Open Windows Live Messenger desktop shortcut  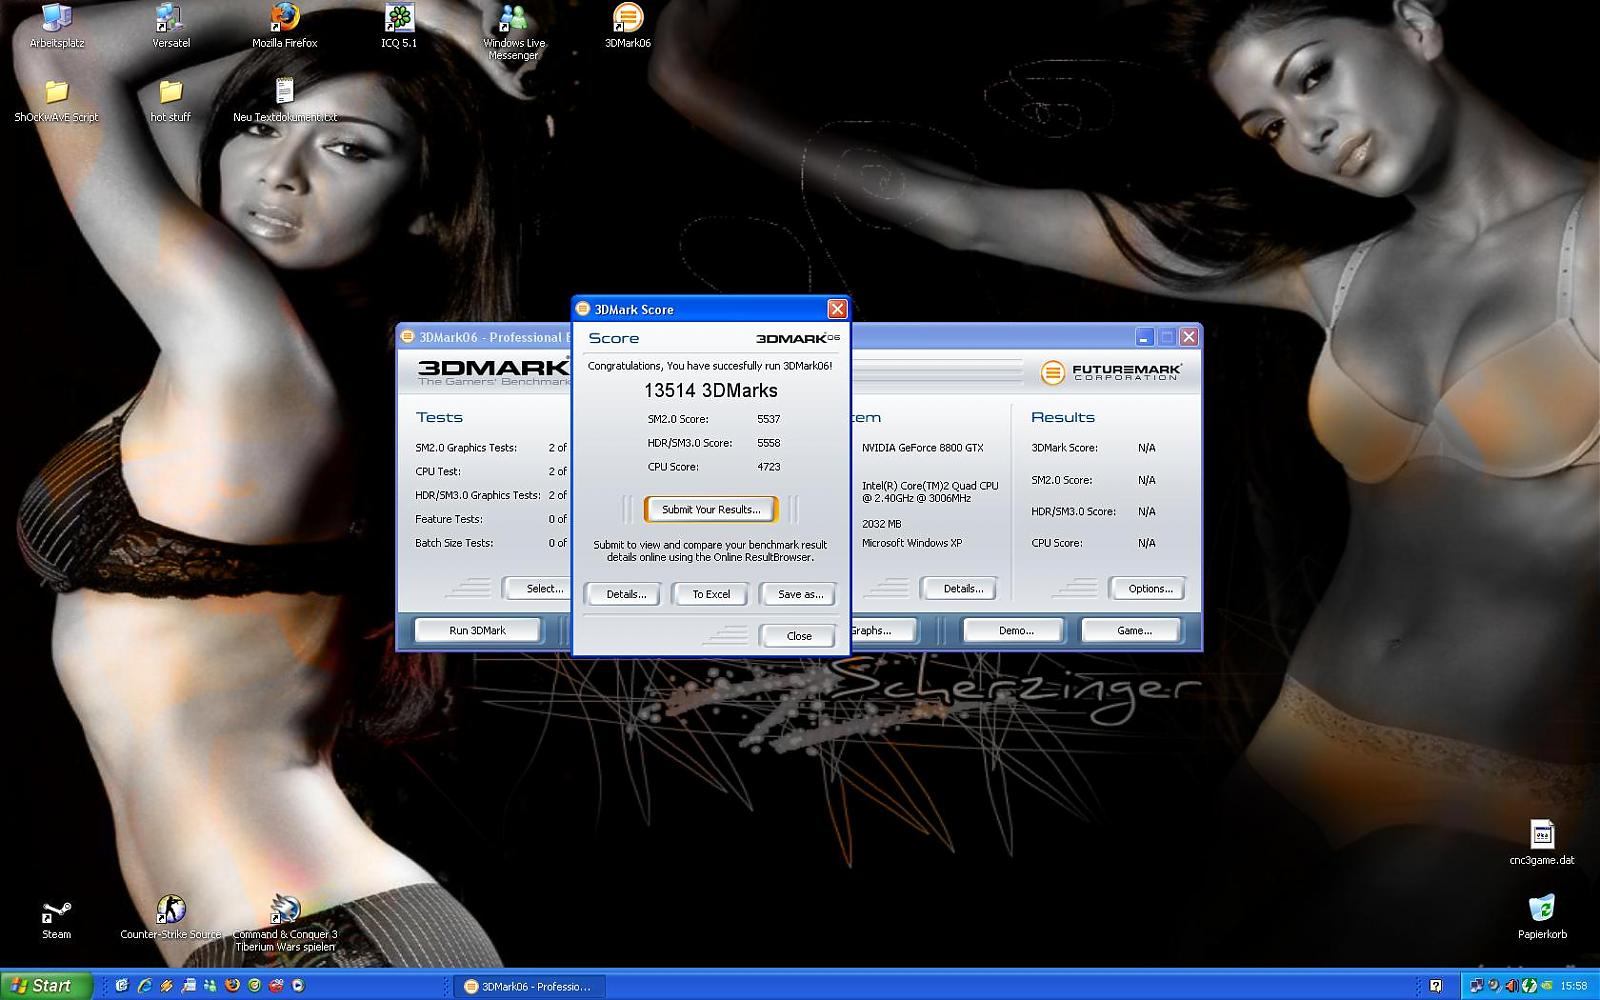pyautogui.click(x=513, y=32)
